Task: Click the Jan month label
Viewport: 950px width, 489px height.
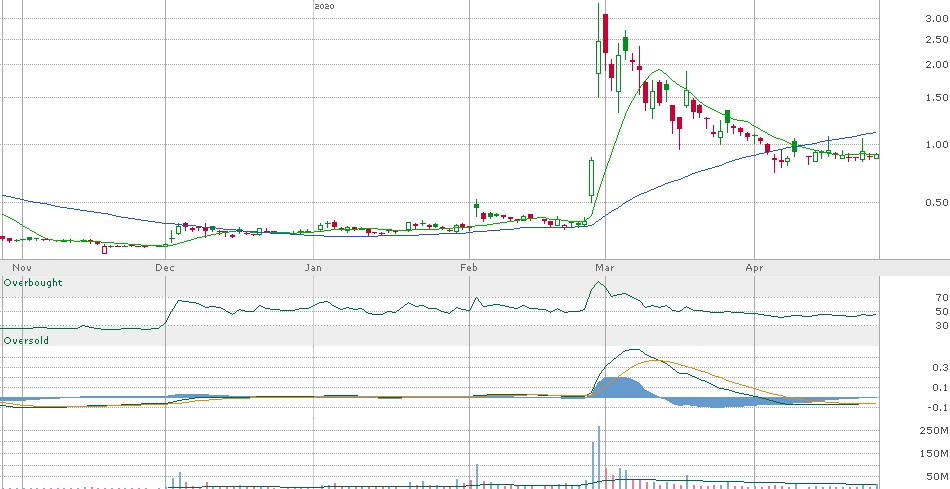Action: pos(313,267)
